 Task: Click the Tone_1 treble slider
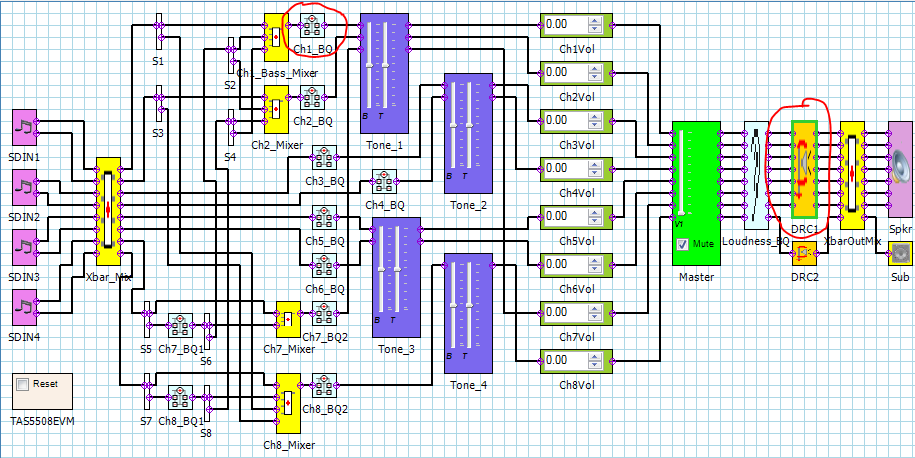(385, 65)
